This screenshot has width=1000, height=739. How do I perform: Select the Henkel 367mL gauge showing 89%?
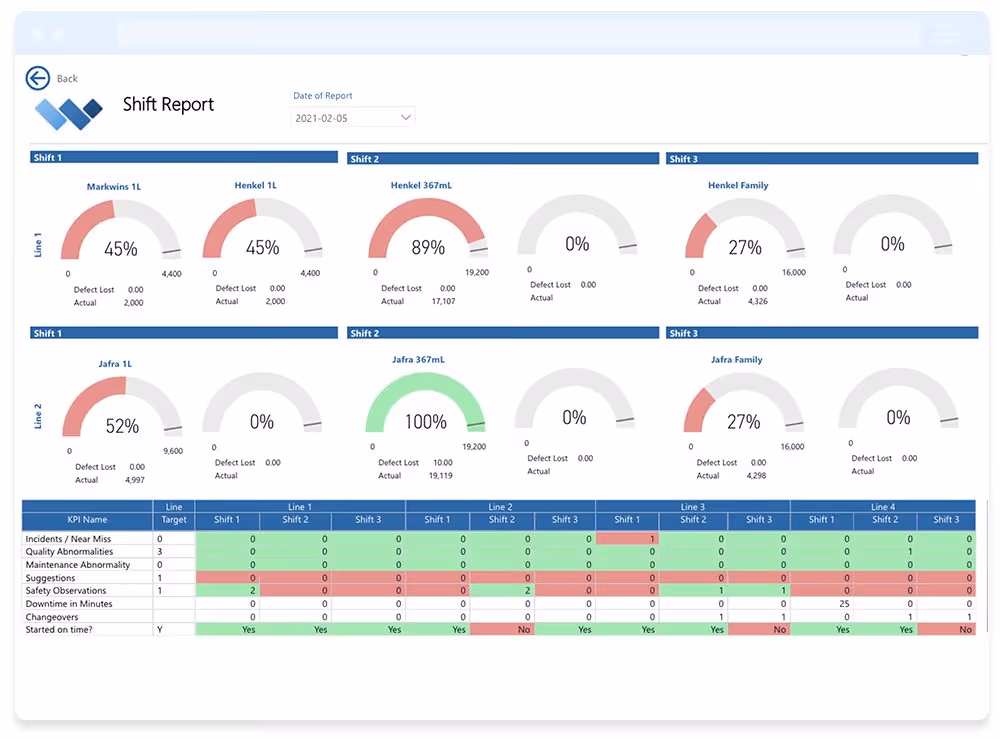click(x=428, y=228)
